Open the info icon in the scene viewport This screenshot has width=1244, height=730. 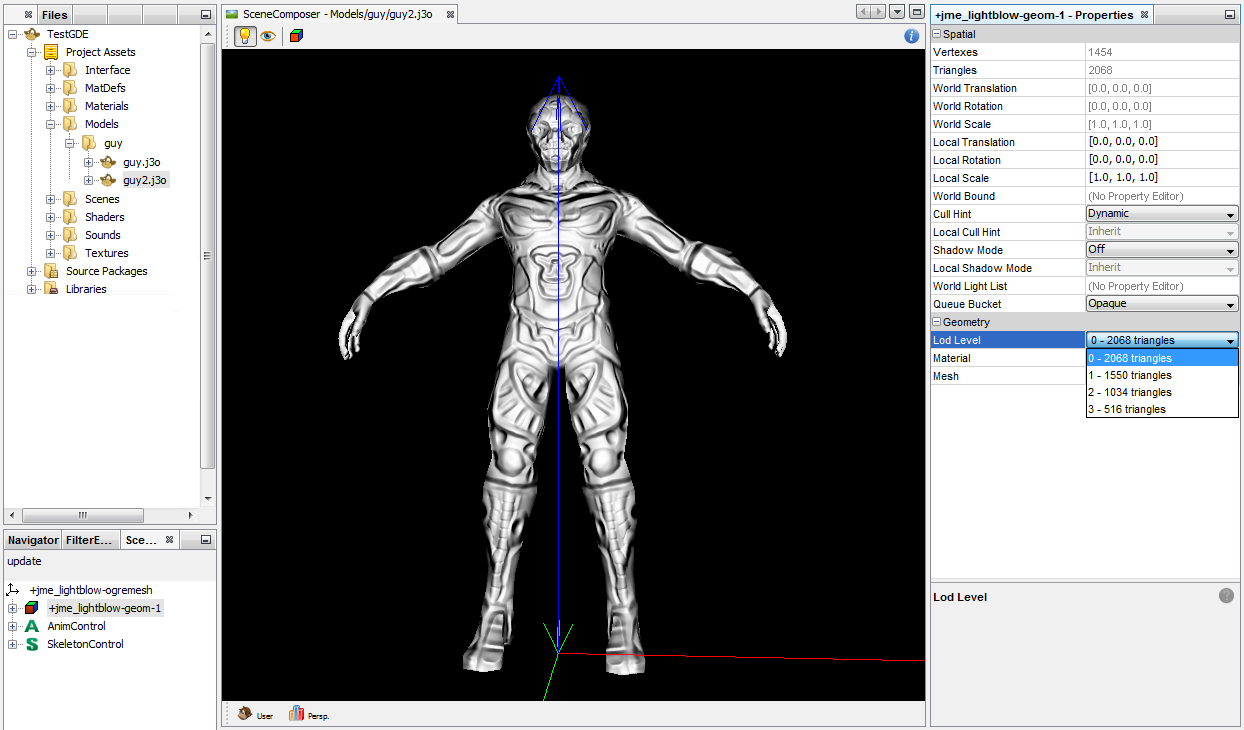click(x=911, y=35)
